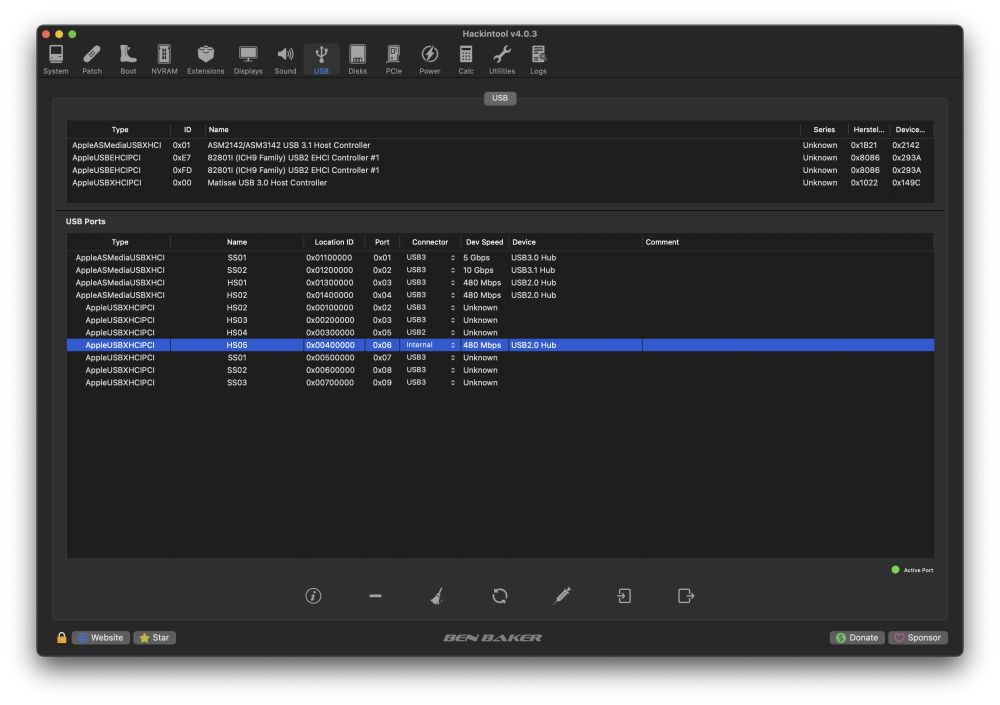Sort ports by Location ID column header
The height and width of the screenshot is (705, 1000).
pos(334,242)
